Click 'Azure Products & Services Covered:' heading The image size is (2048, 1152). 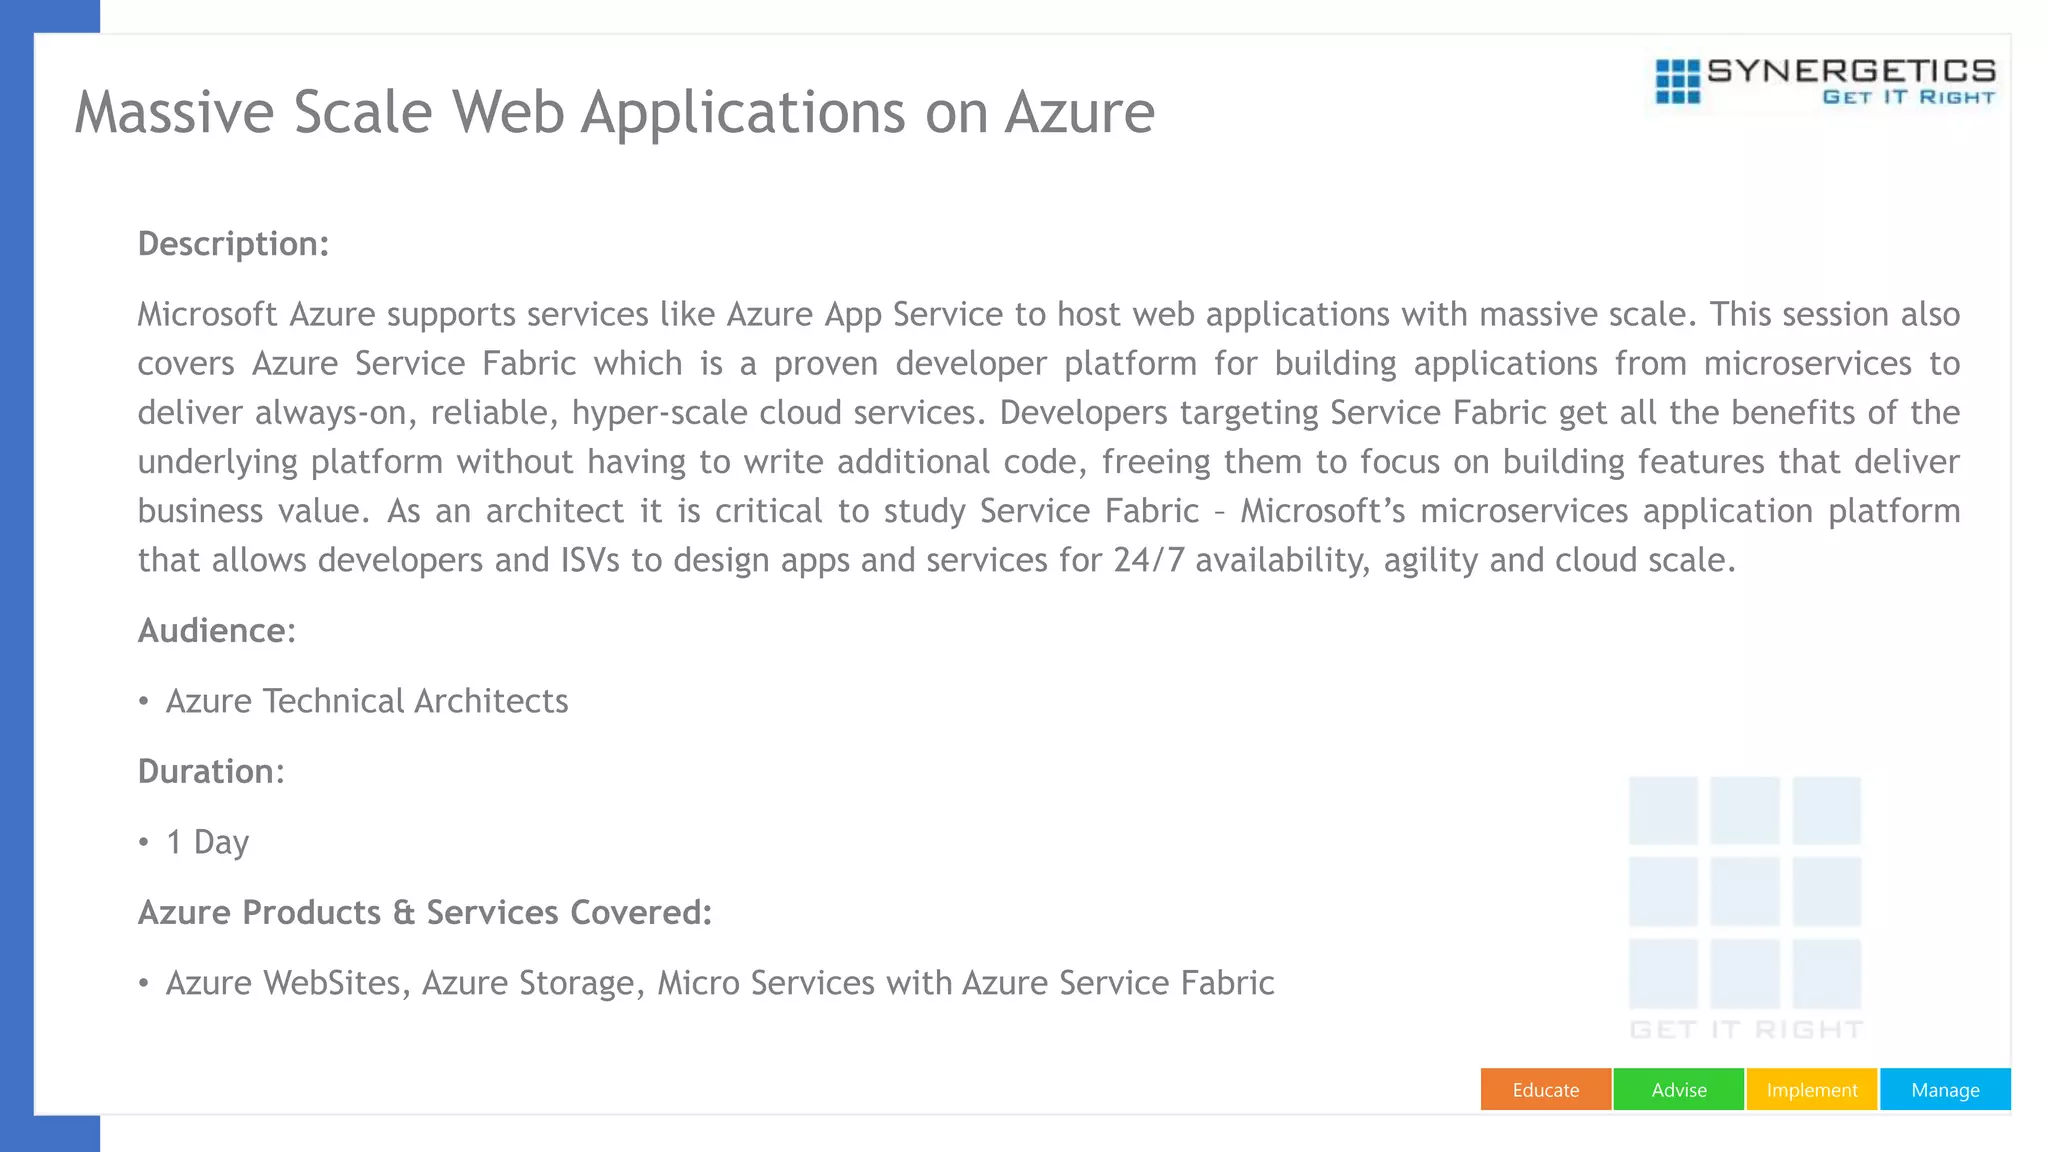tap(425, 913)
